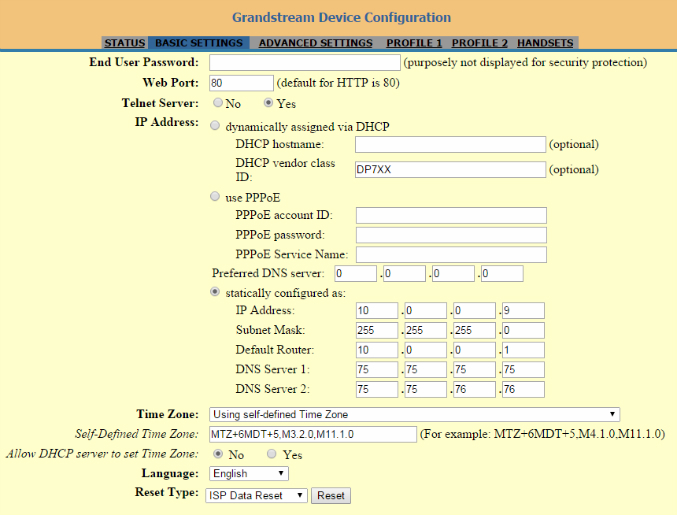Click second octet of Preferred DNS server
The width and height of the screenshot is (677, 515).
point(405,274)
